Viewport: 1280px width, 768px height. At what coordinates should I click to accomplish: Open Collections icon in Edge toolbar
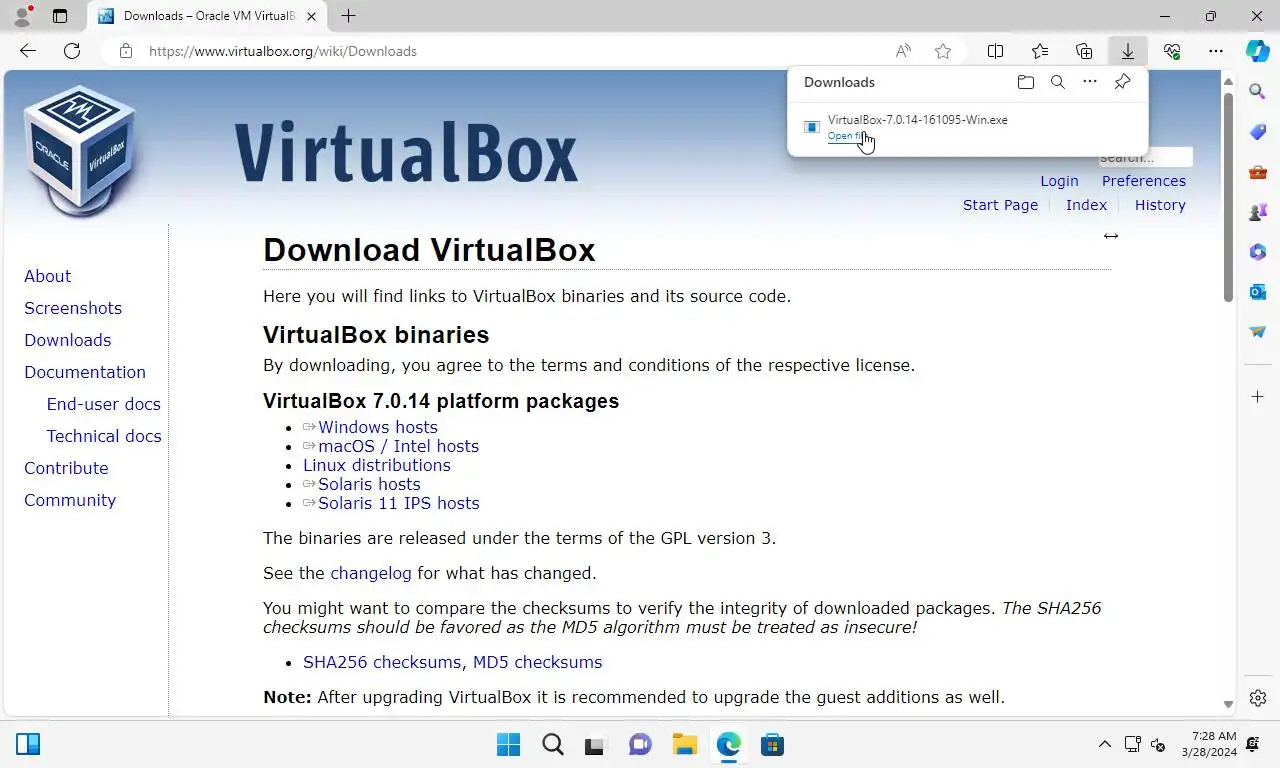(x=1084, y=51)
